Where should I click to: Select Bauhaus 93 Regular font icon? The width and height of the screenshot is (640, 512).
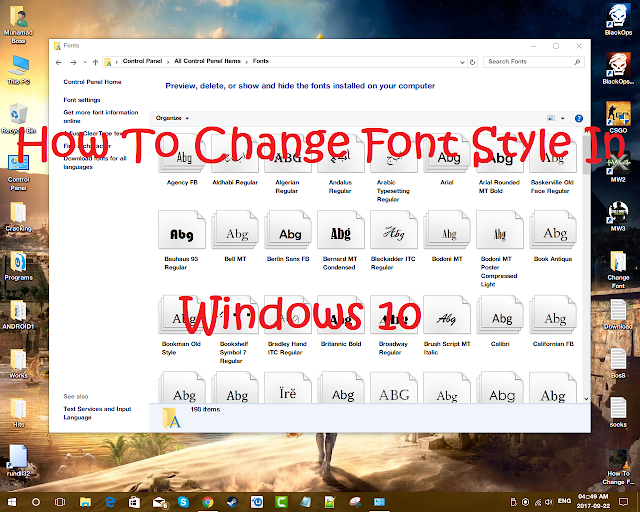pyautogui.click(x=182, y=230)
